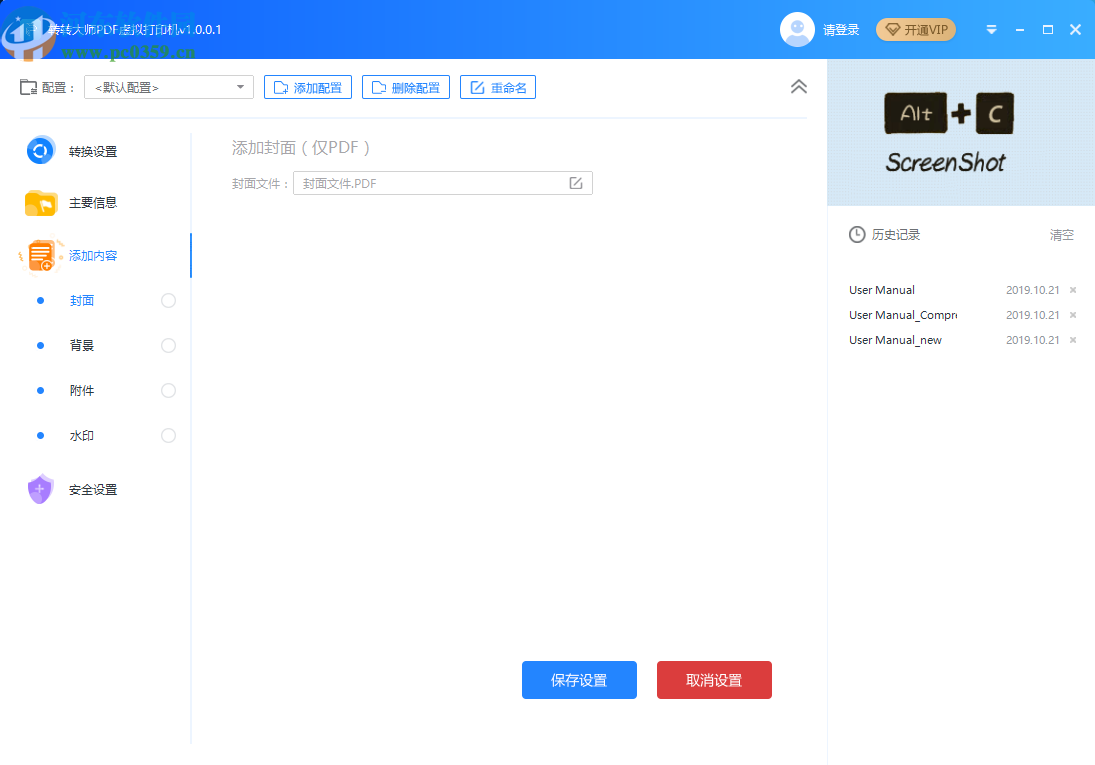Click the 保存设置 save button
Screen dimensions: 1095x765
579,680
